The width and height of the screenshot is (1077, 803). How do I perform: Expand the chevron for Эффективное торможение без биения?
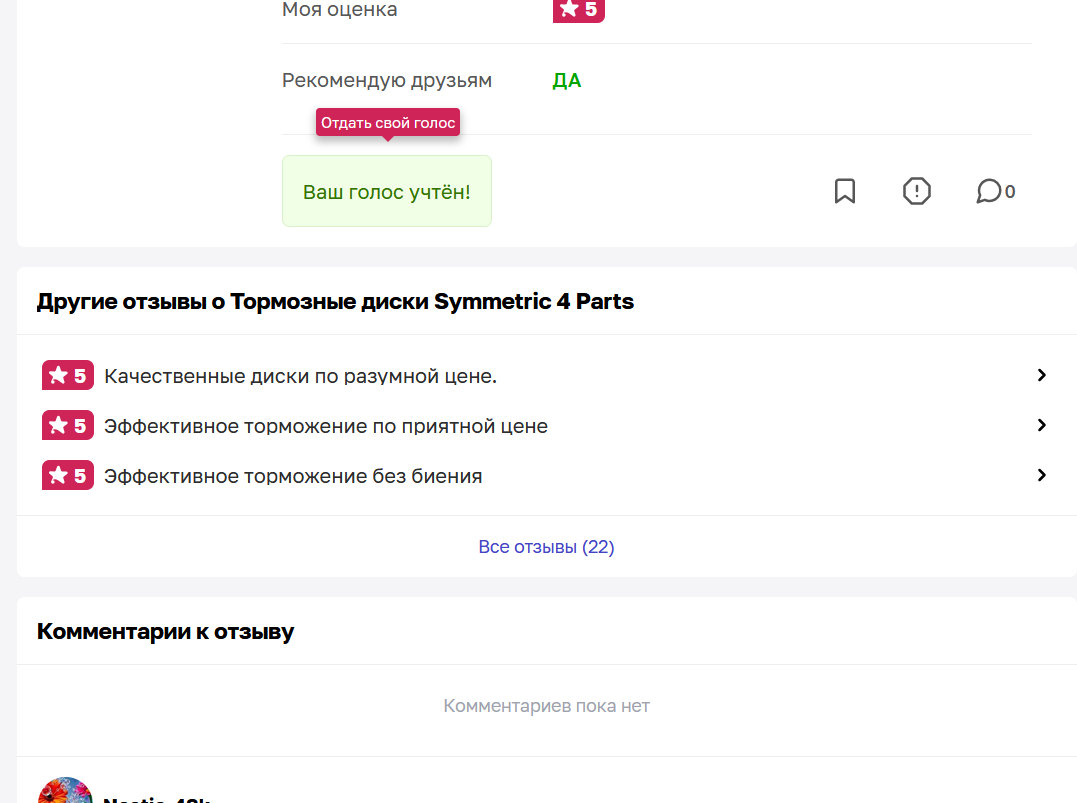click(1041, 475)
